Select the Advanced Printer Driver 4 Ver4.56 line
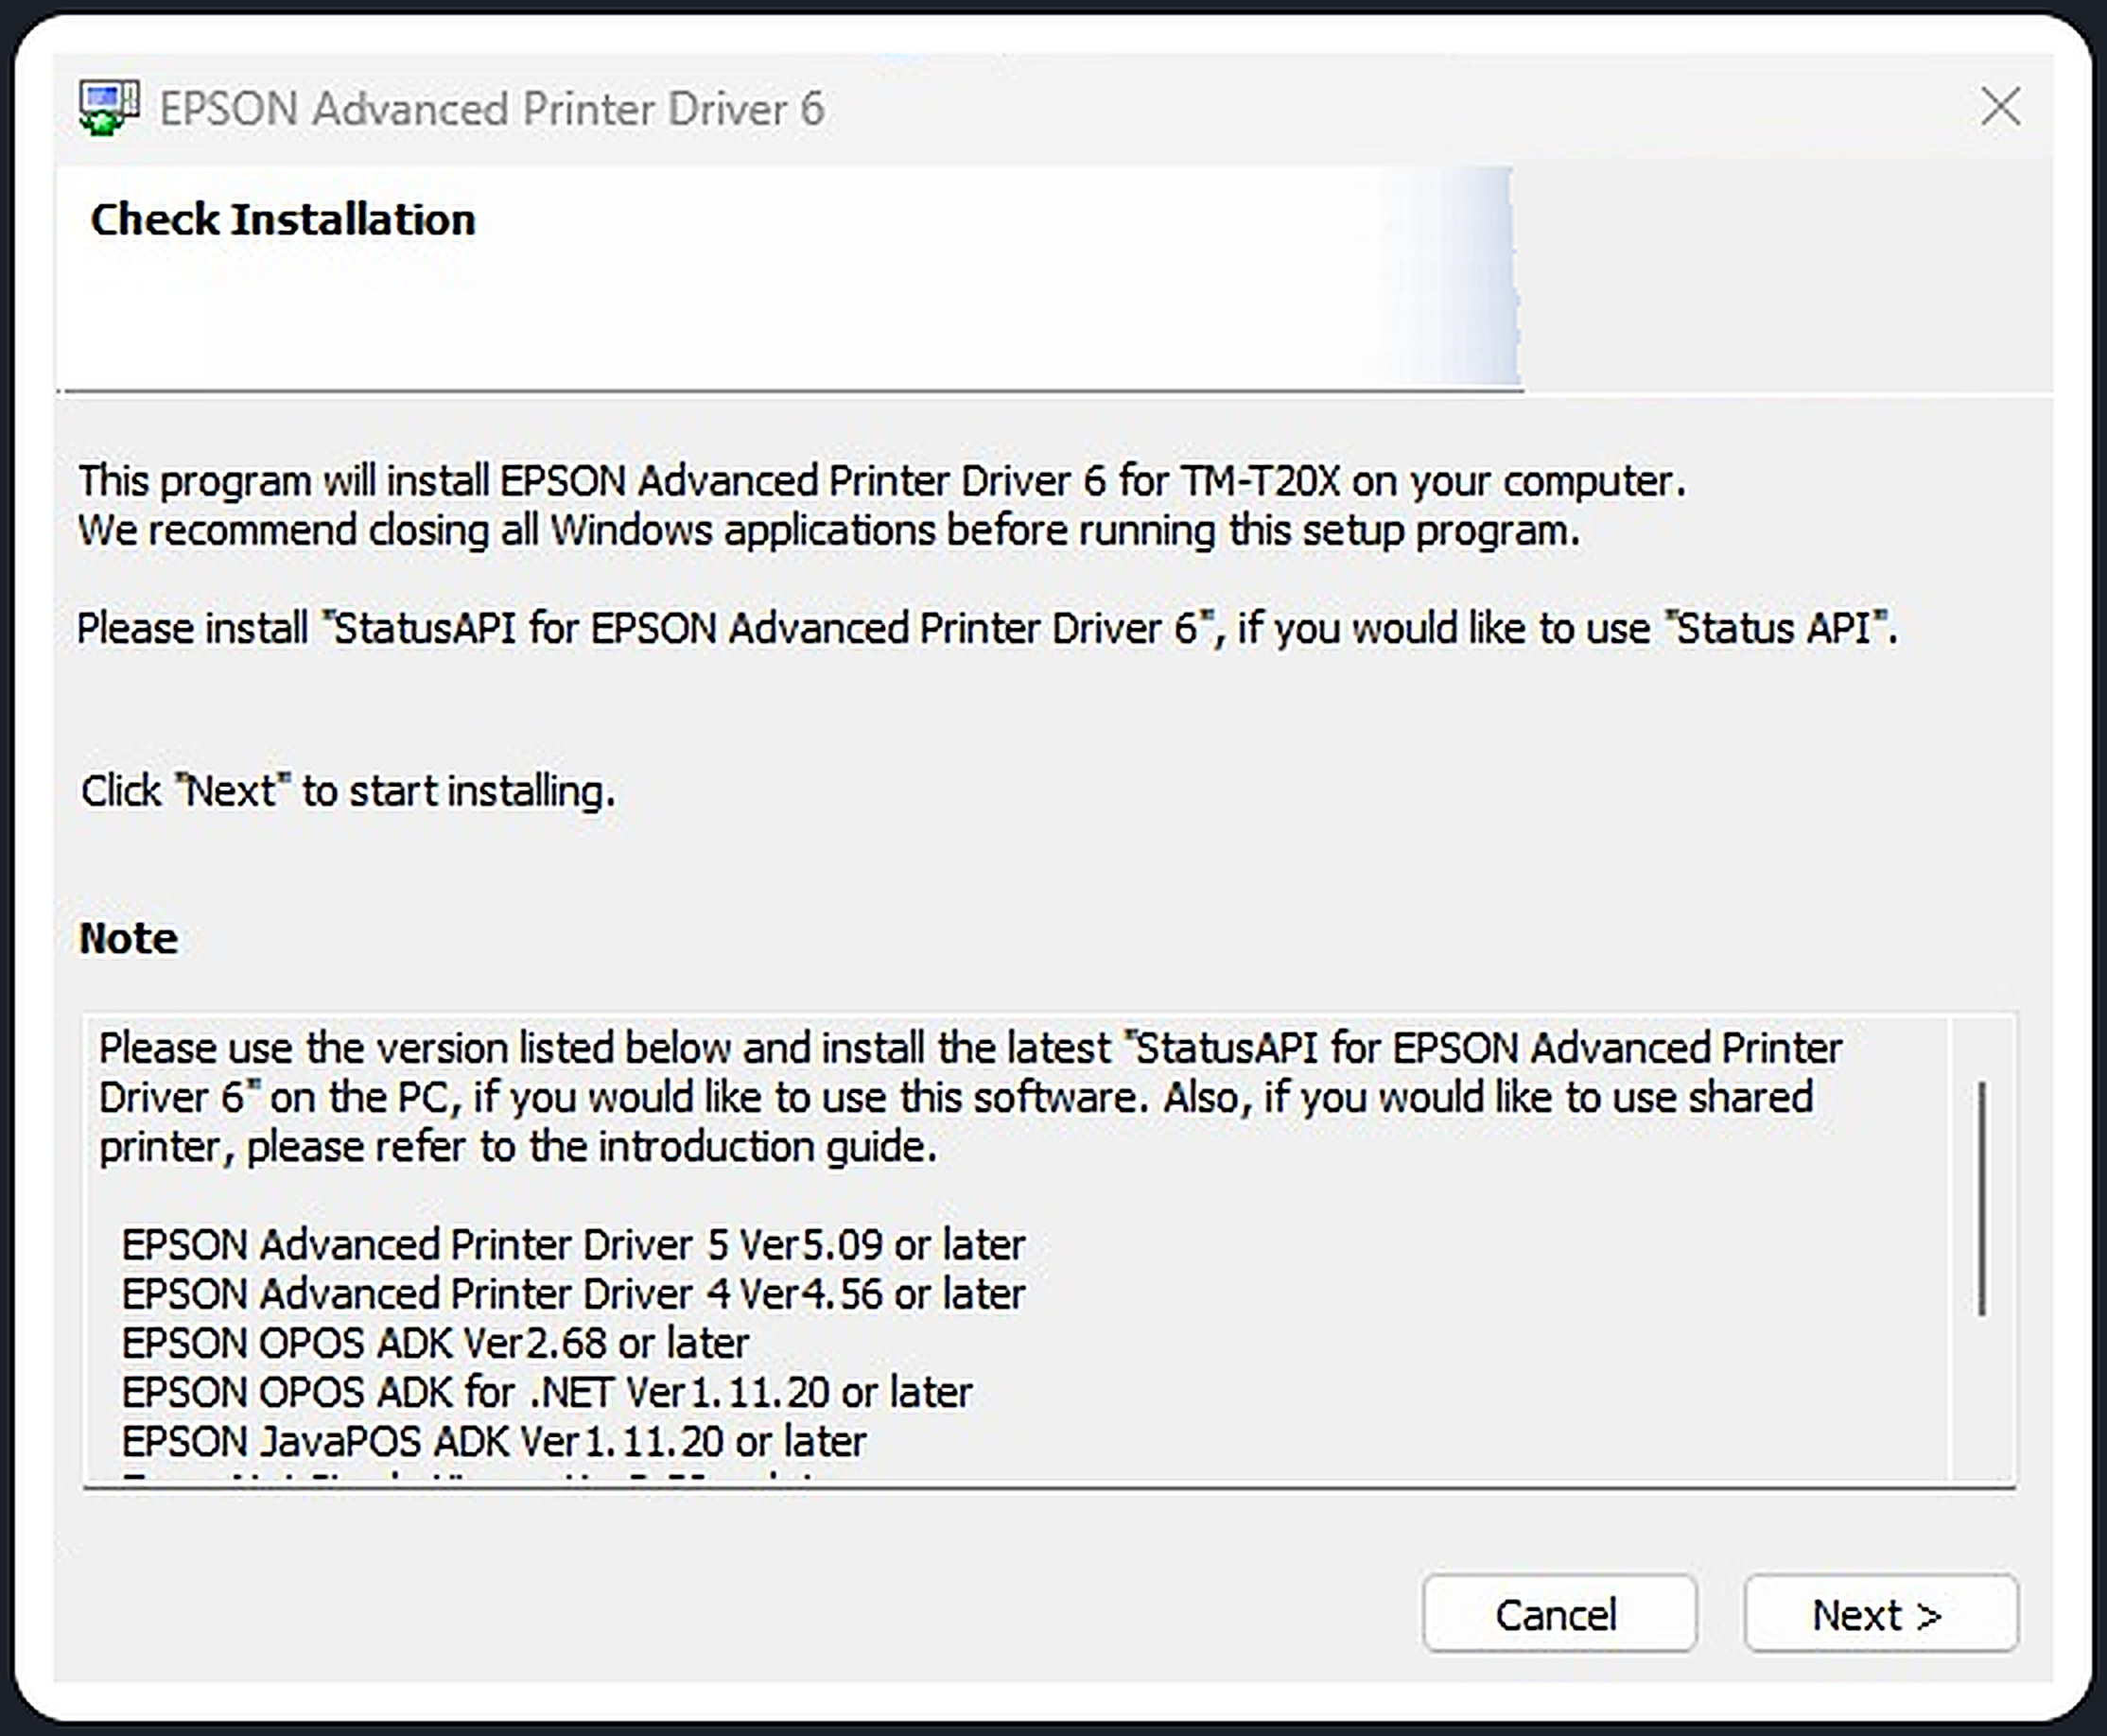Image resolution: width=2107 pixels, height=1736 pixels. point(574,1294)
